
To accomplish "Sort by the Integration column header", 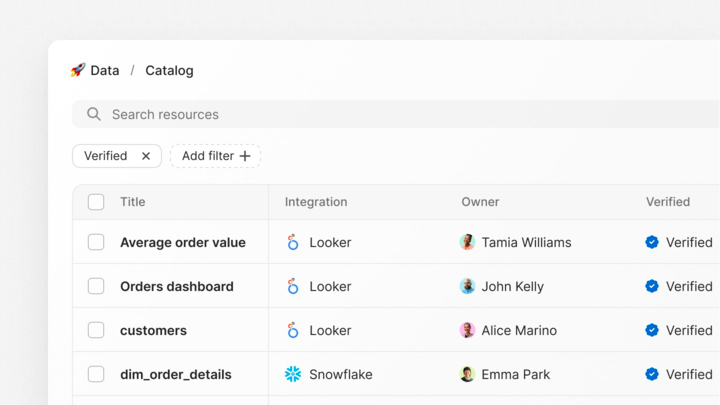I will pos(316,202).
